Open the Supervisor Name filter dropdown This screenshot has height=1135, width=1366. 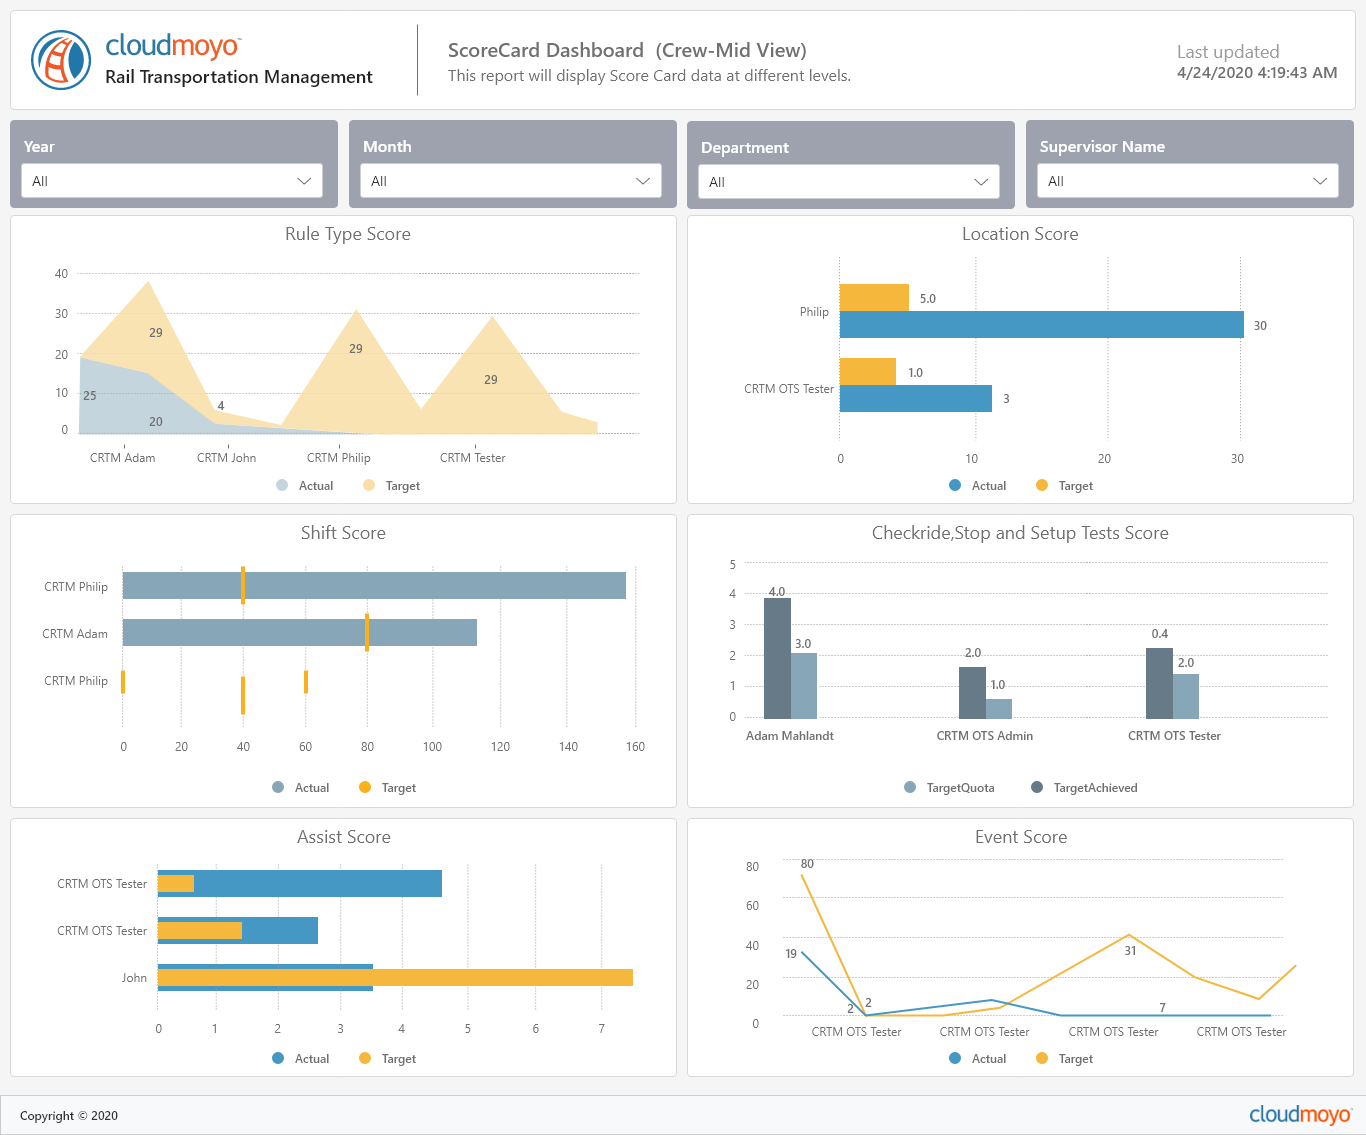point(1187,180)
